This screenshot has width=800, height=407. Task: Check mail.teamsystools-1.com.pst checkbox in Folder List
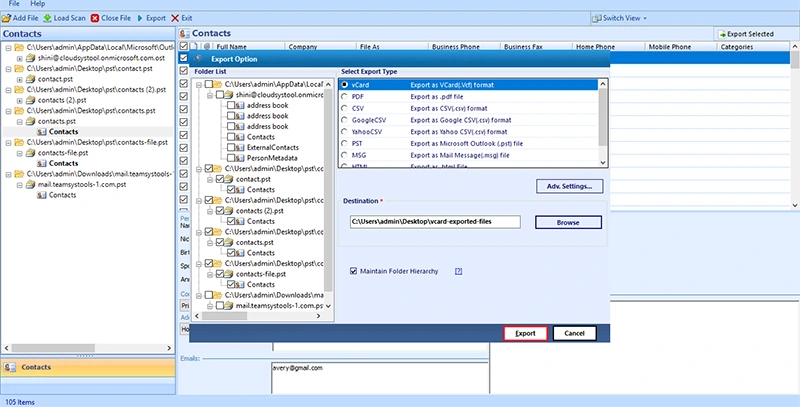[x=220, y=306]
